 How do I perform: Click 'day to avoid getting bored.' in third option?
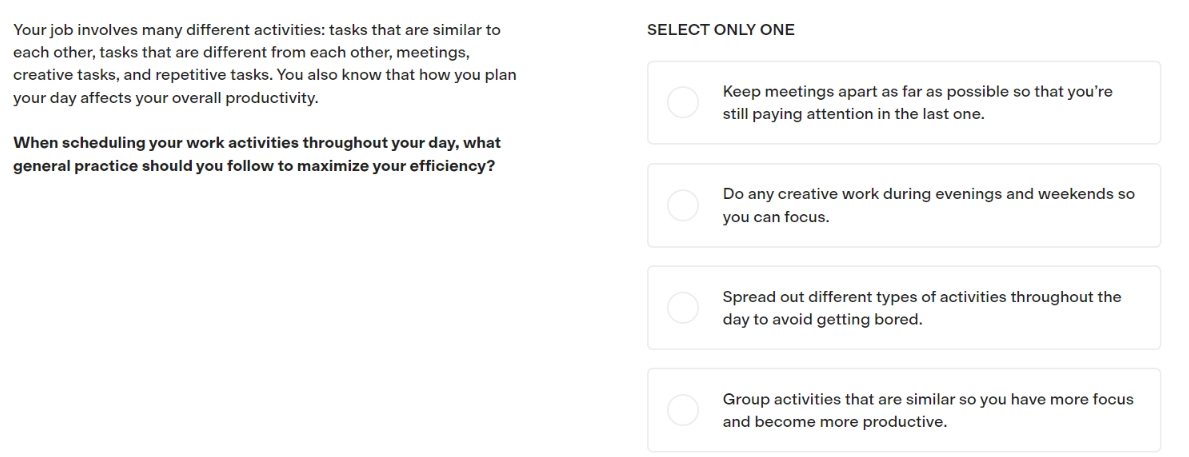pos(822,319)
